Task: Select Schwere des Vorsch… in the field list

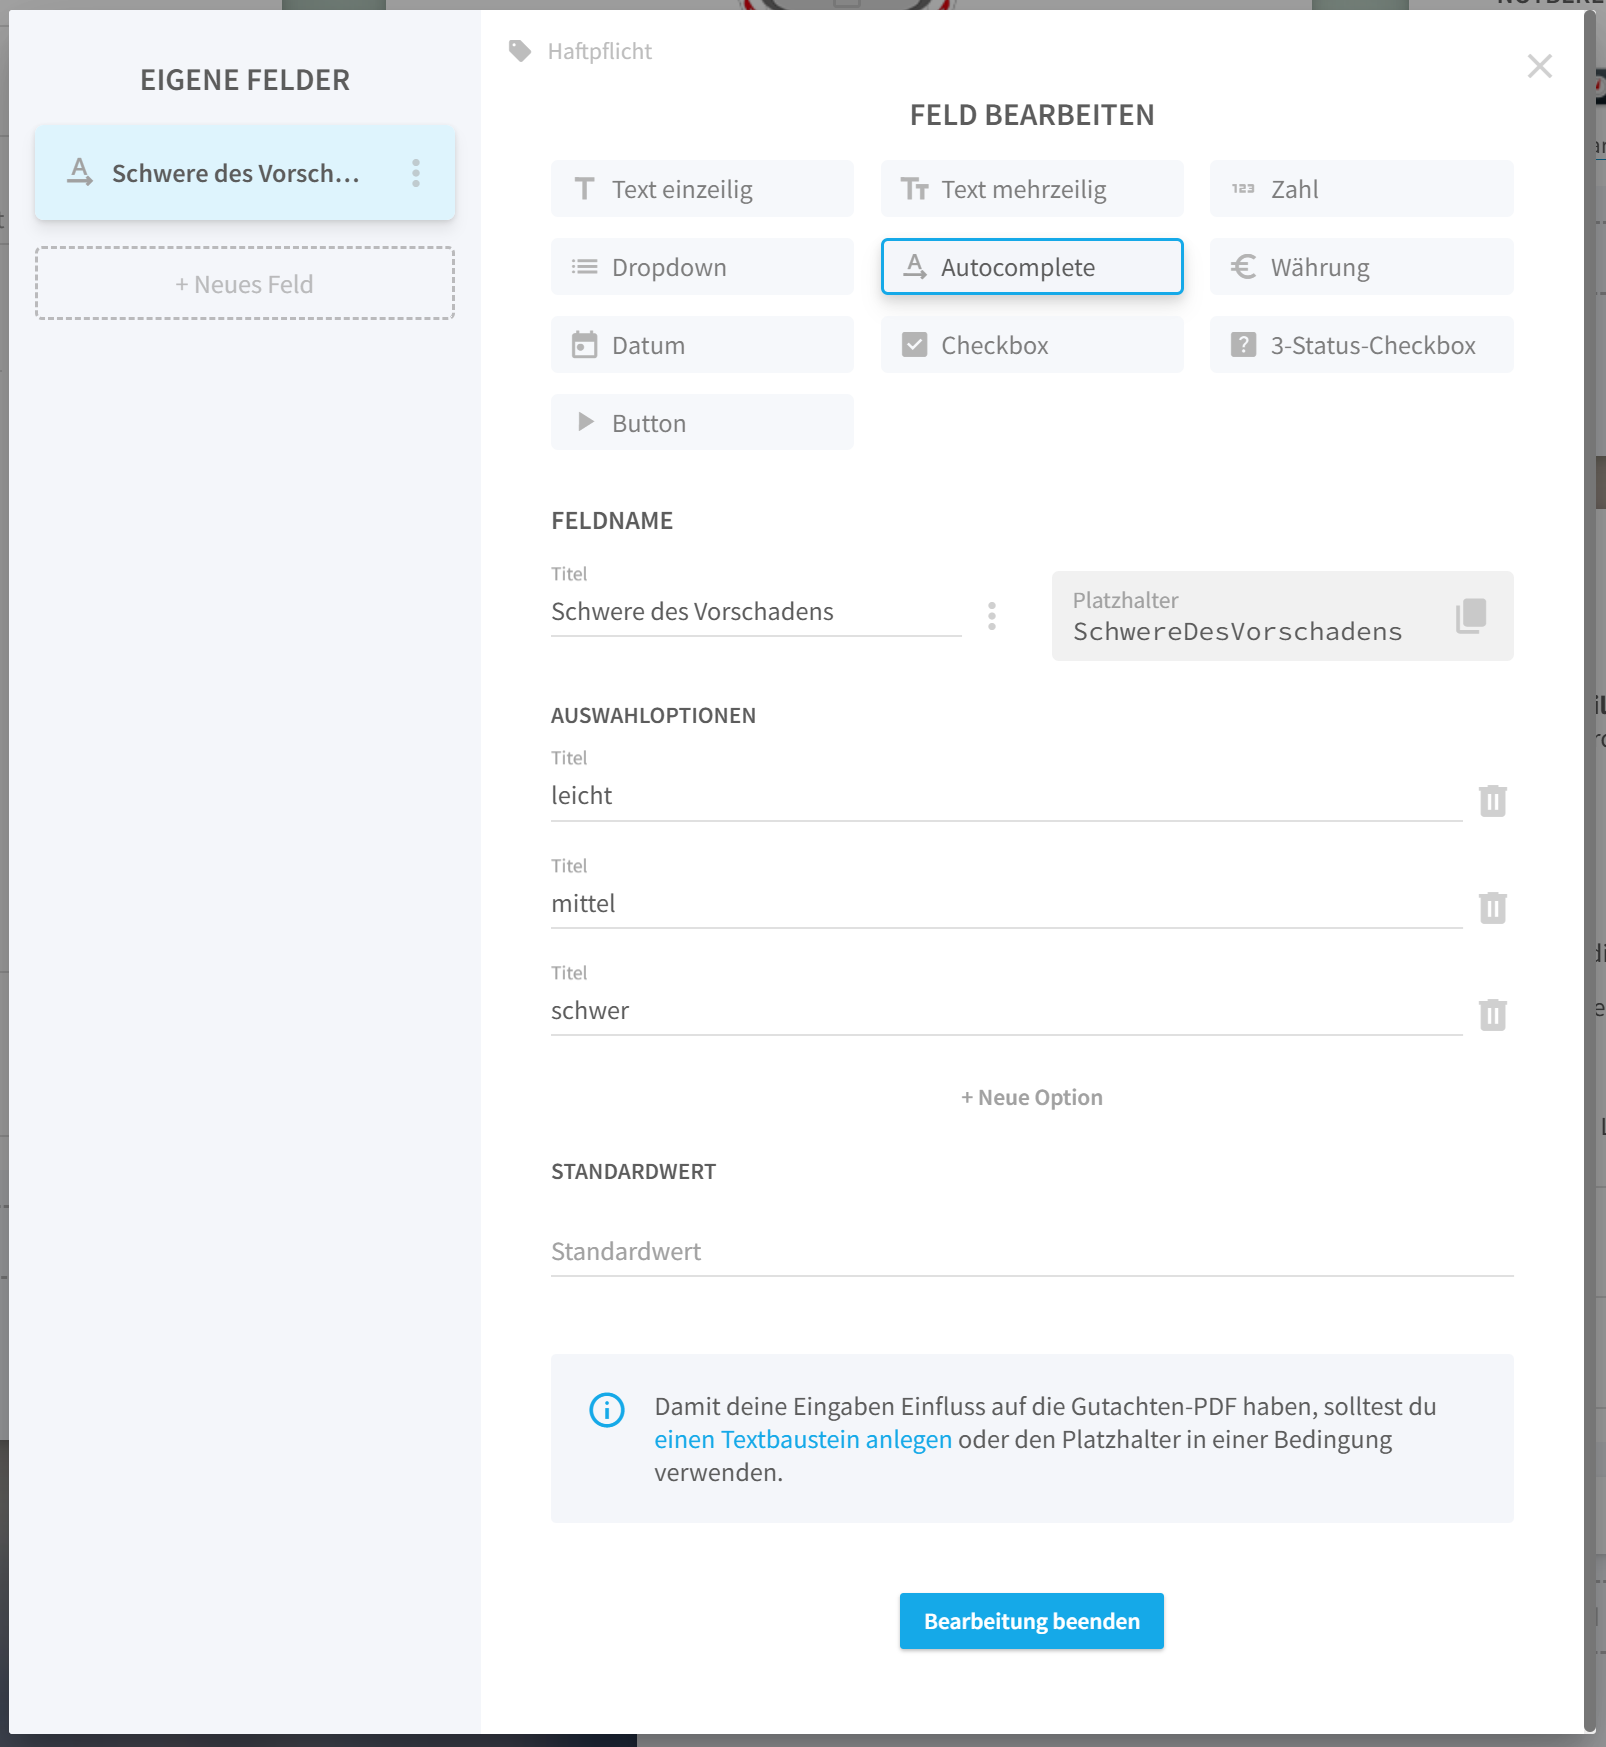Action: click(x=245, y=173)
